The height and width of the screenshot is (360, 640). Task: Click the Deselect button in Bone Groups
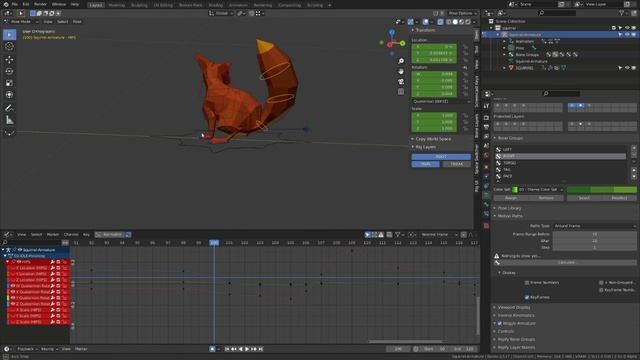pyautogui.click(x=619, y=198)
